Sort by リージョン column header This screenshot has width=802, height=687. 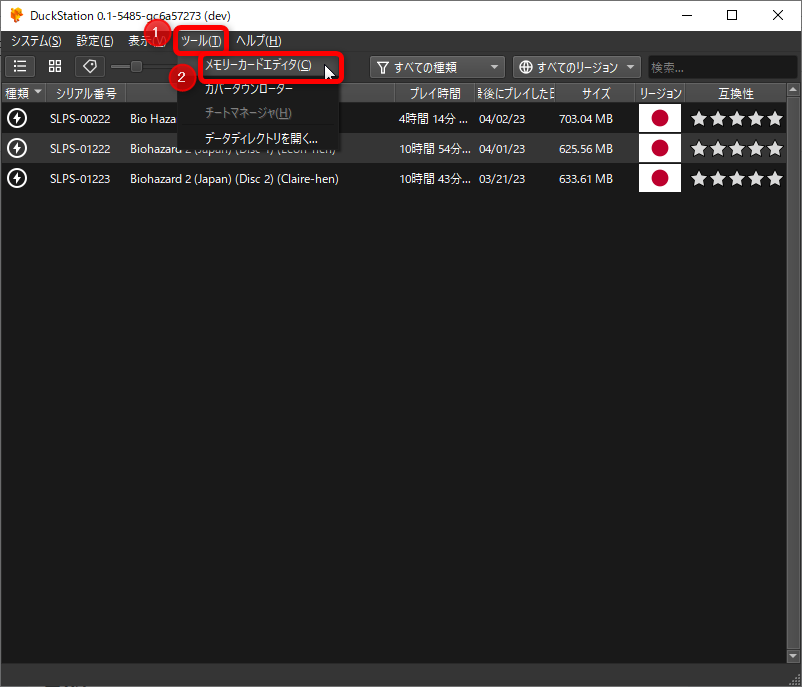coord(660,93)
